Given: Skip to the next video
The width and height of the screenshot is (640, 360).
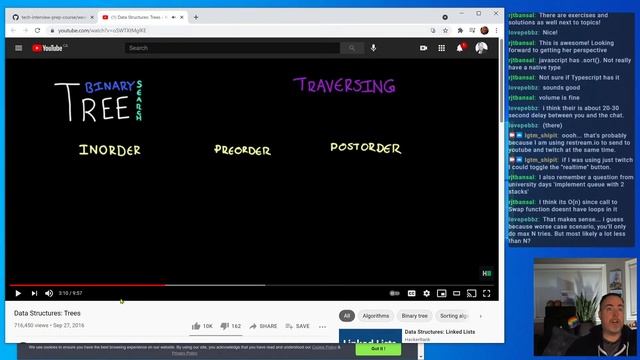Looking at the screenshot, I should tap(34, 293).
